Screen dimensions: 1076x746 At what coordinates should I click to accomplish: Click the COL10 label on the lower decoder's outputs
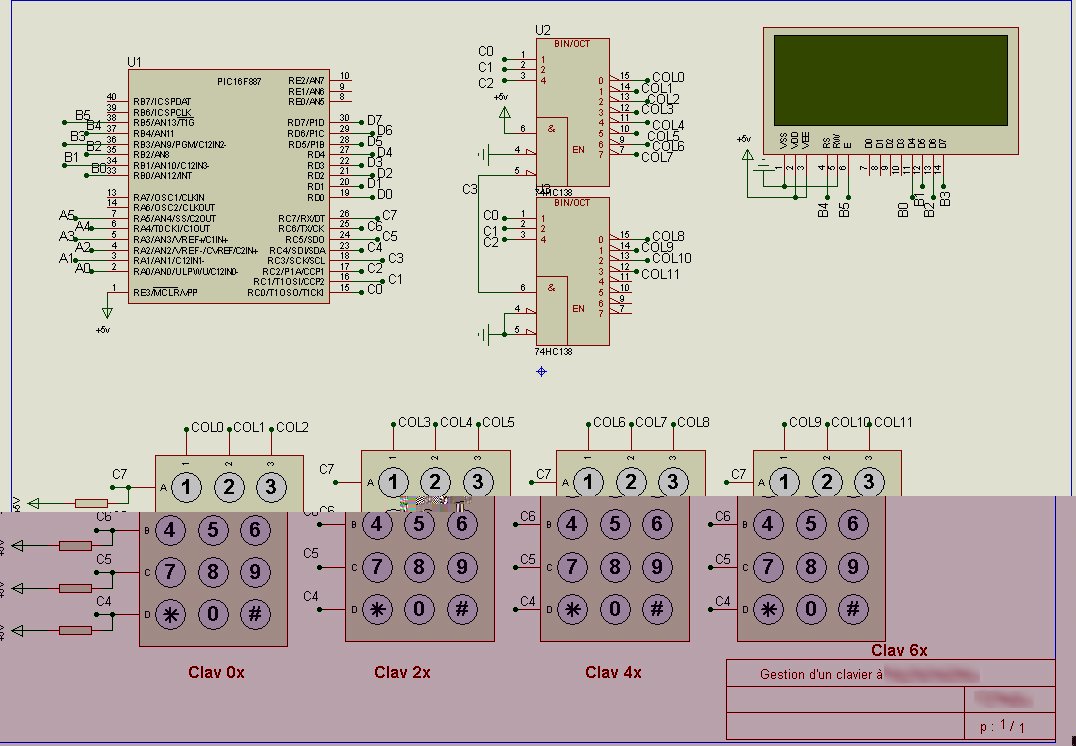(672, 259)
